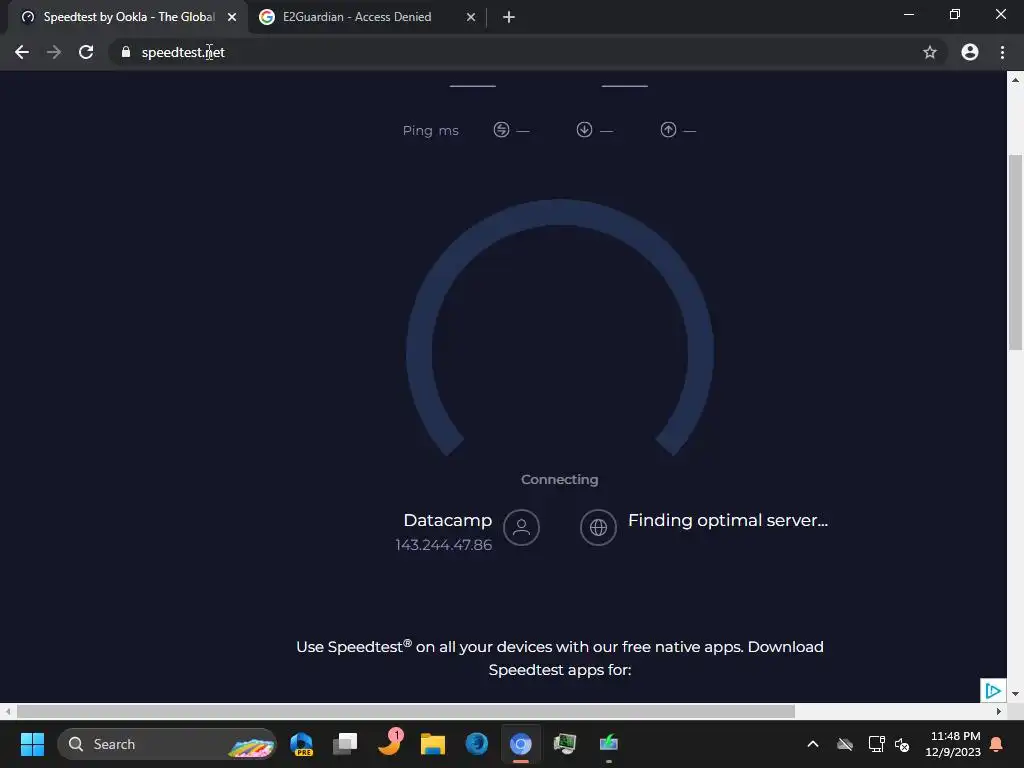
Task: Click the AdChoices icon at bottom right
Action: tap(993, 690)
